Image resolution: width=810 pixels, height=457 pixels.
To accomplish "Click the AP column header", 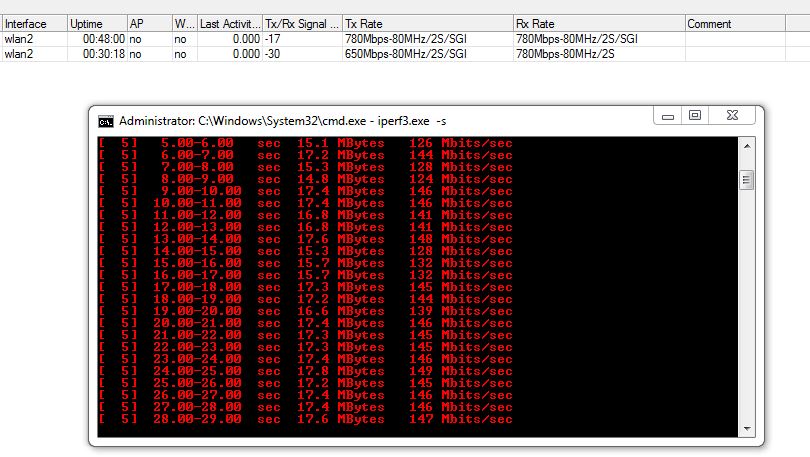I will (x=149, y=24).
